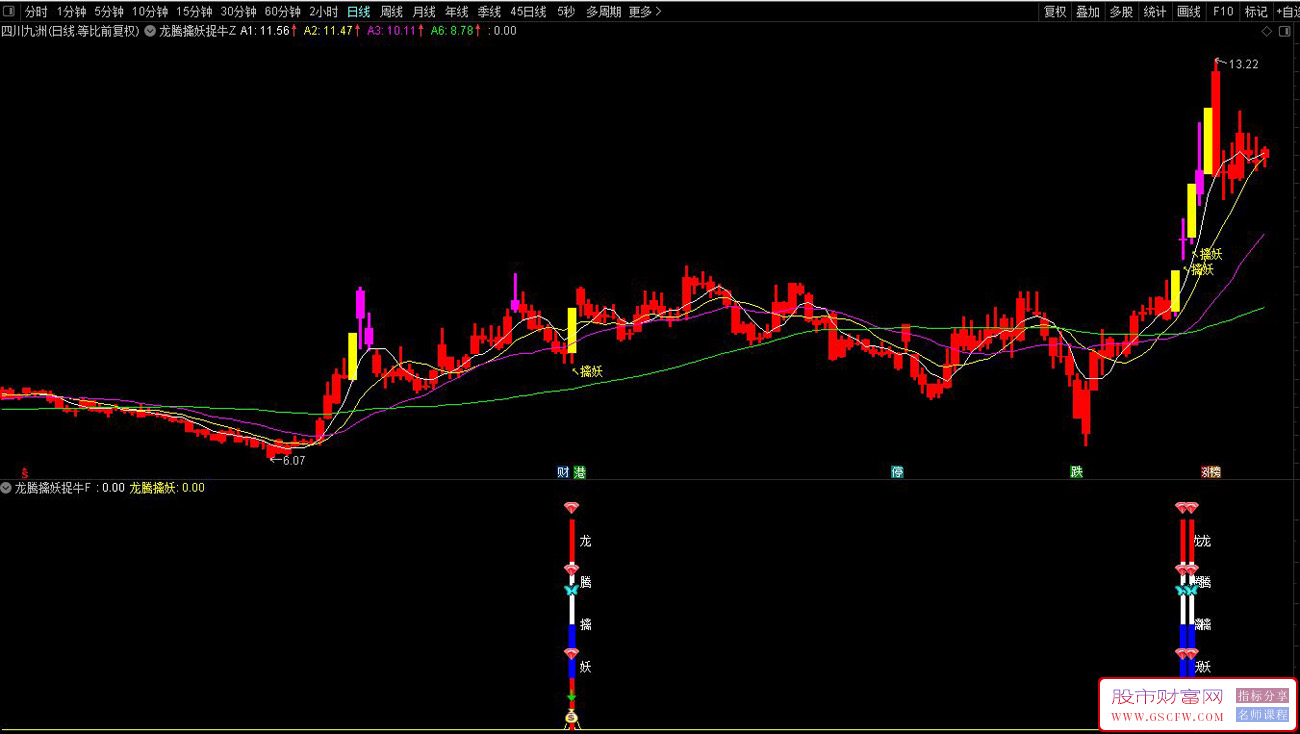The height and width of the screenshot is (734, 1300).
Task: Click the diamond icon at chart corner
Action: pyautogui.click(x=1266, y=31)
